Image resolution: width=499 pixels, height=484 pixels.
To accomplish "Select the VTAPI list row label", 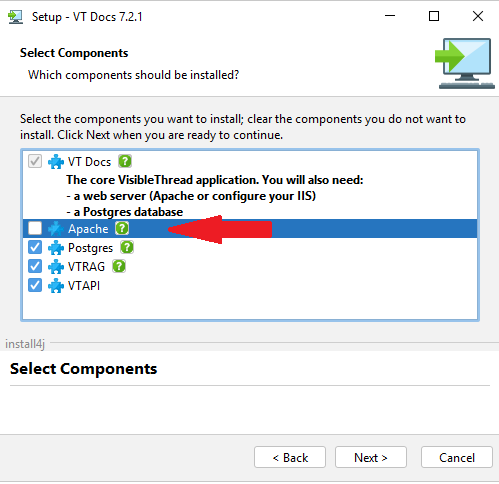I will (x=84, y=286).
